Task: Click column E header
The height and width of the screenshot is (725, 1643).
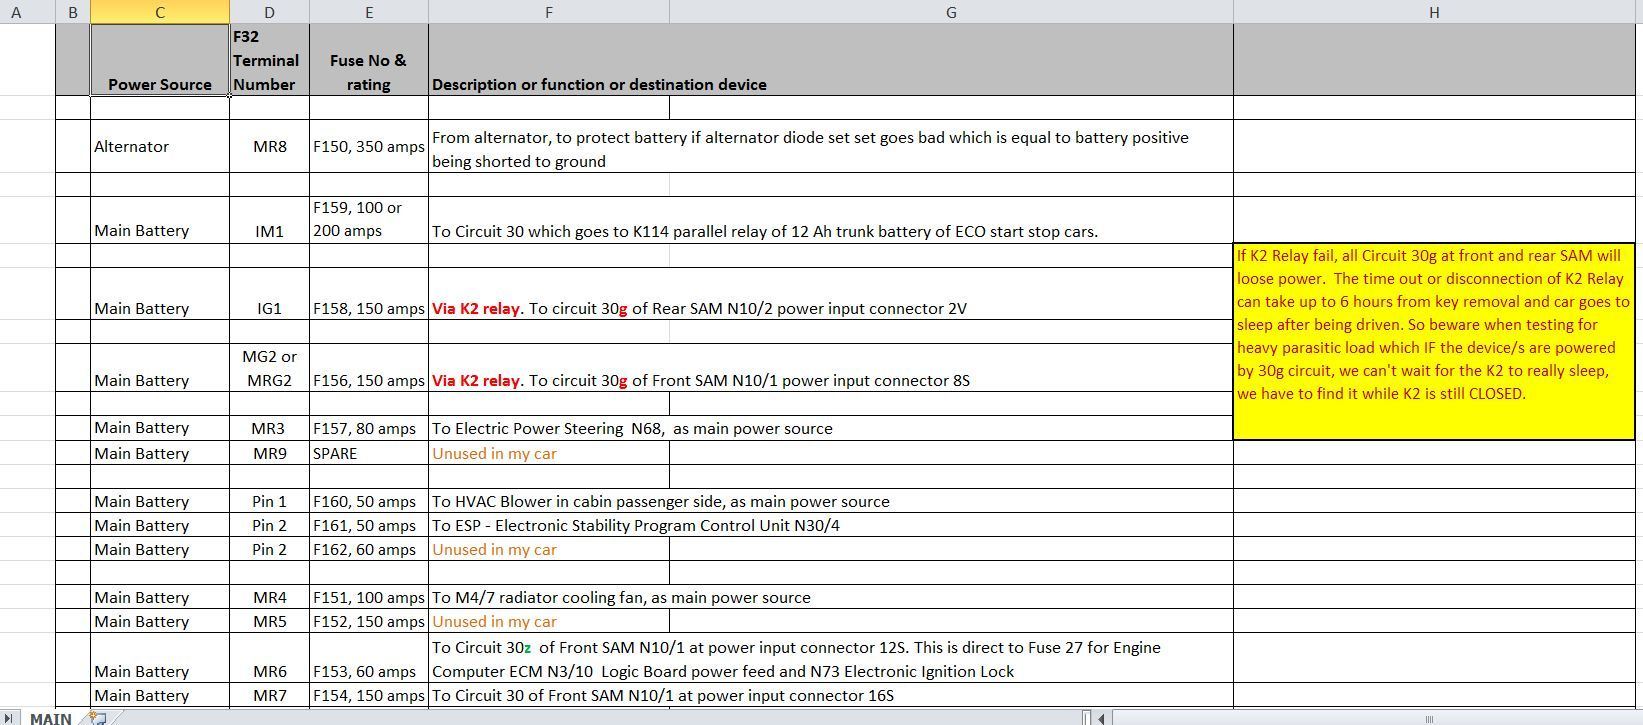Action: (x=369, y=12)
